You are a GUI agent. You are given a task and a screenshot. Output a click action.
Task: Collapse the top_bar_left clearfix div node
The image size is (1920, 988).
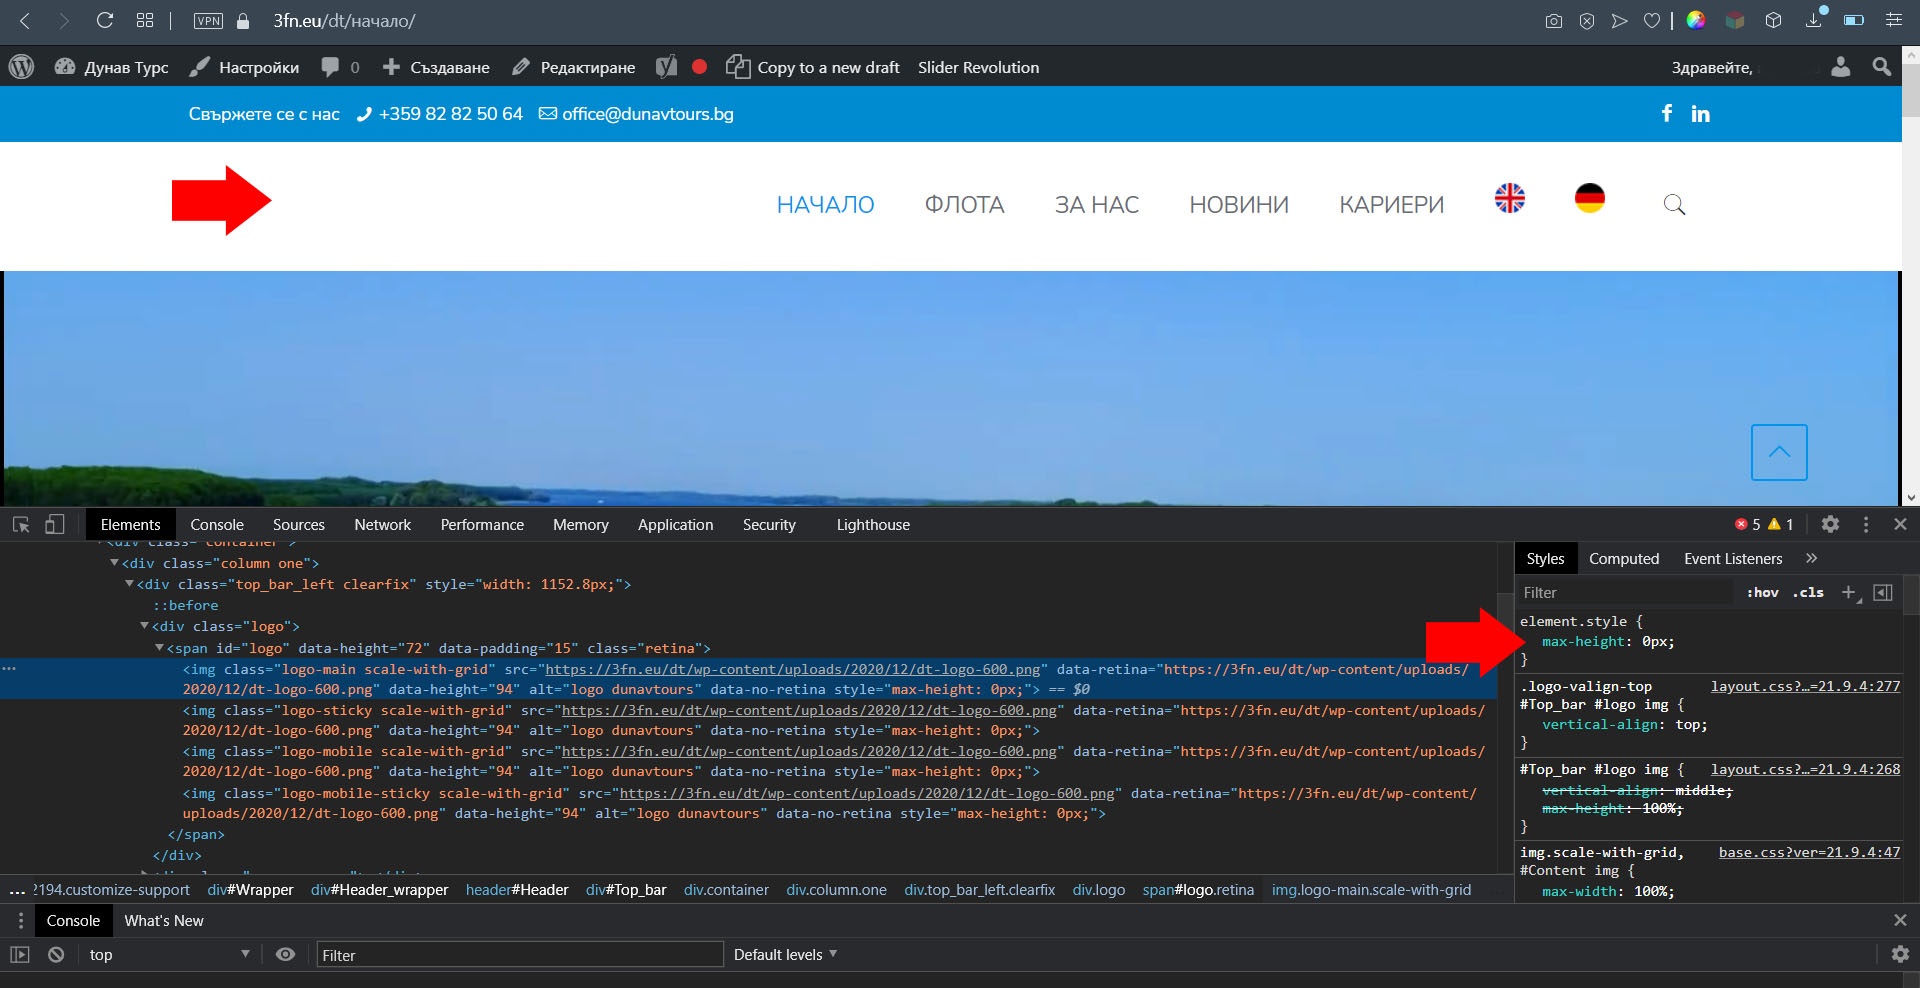(x=129, y=584)
